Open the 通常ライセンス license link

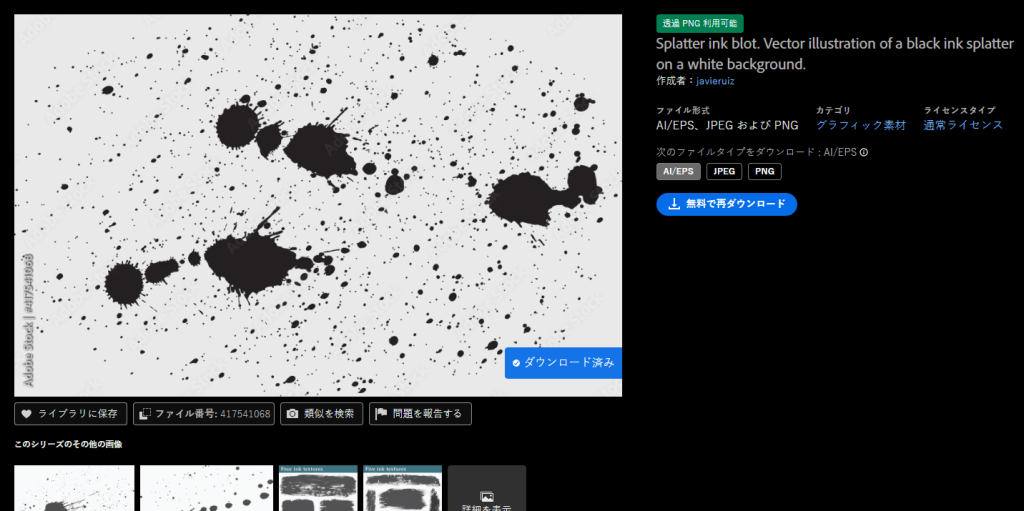point(963,125)
